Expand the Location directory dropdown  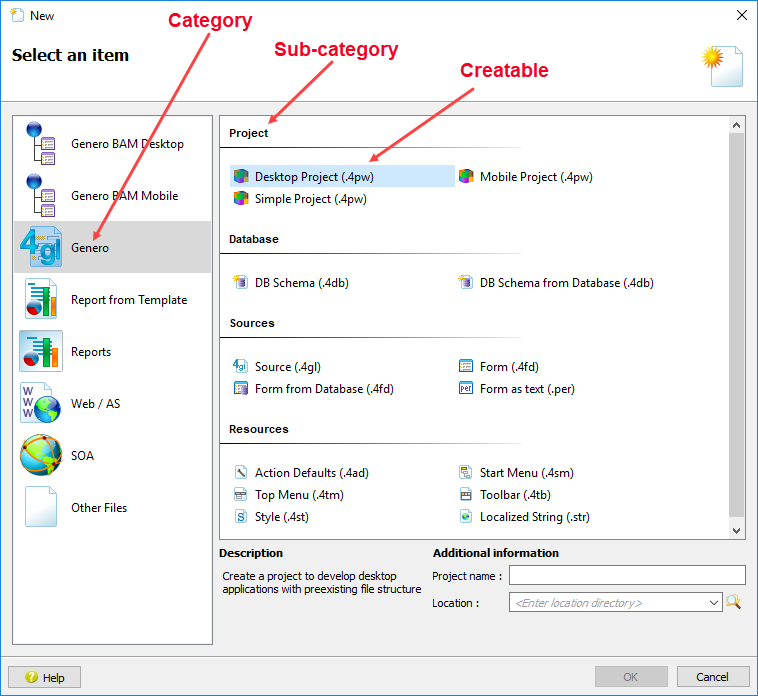(713, 603)
